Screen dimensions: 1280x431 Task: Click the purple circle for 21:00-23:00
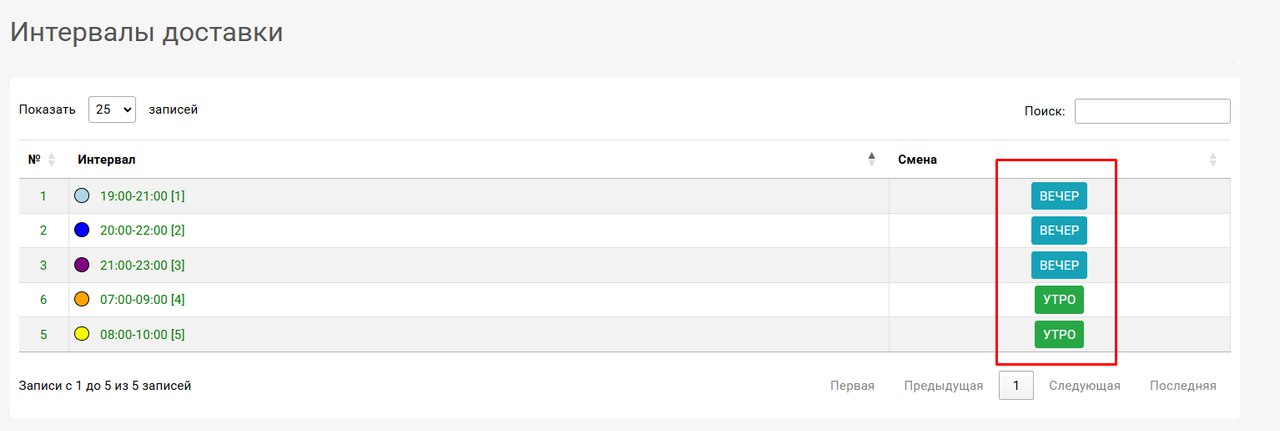point(82,265)
